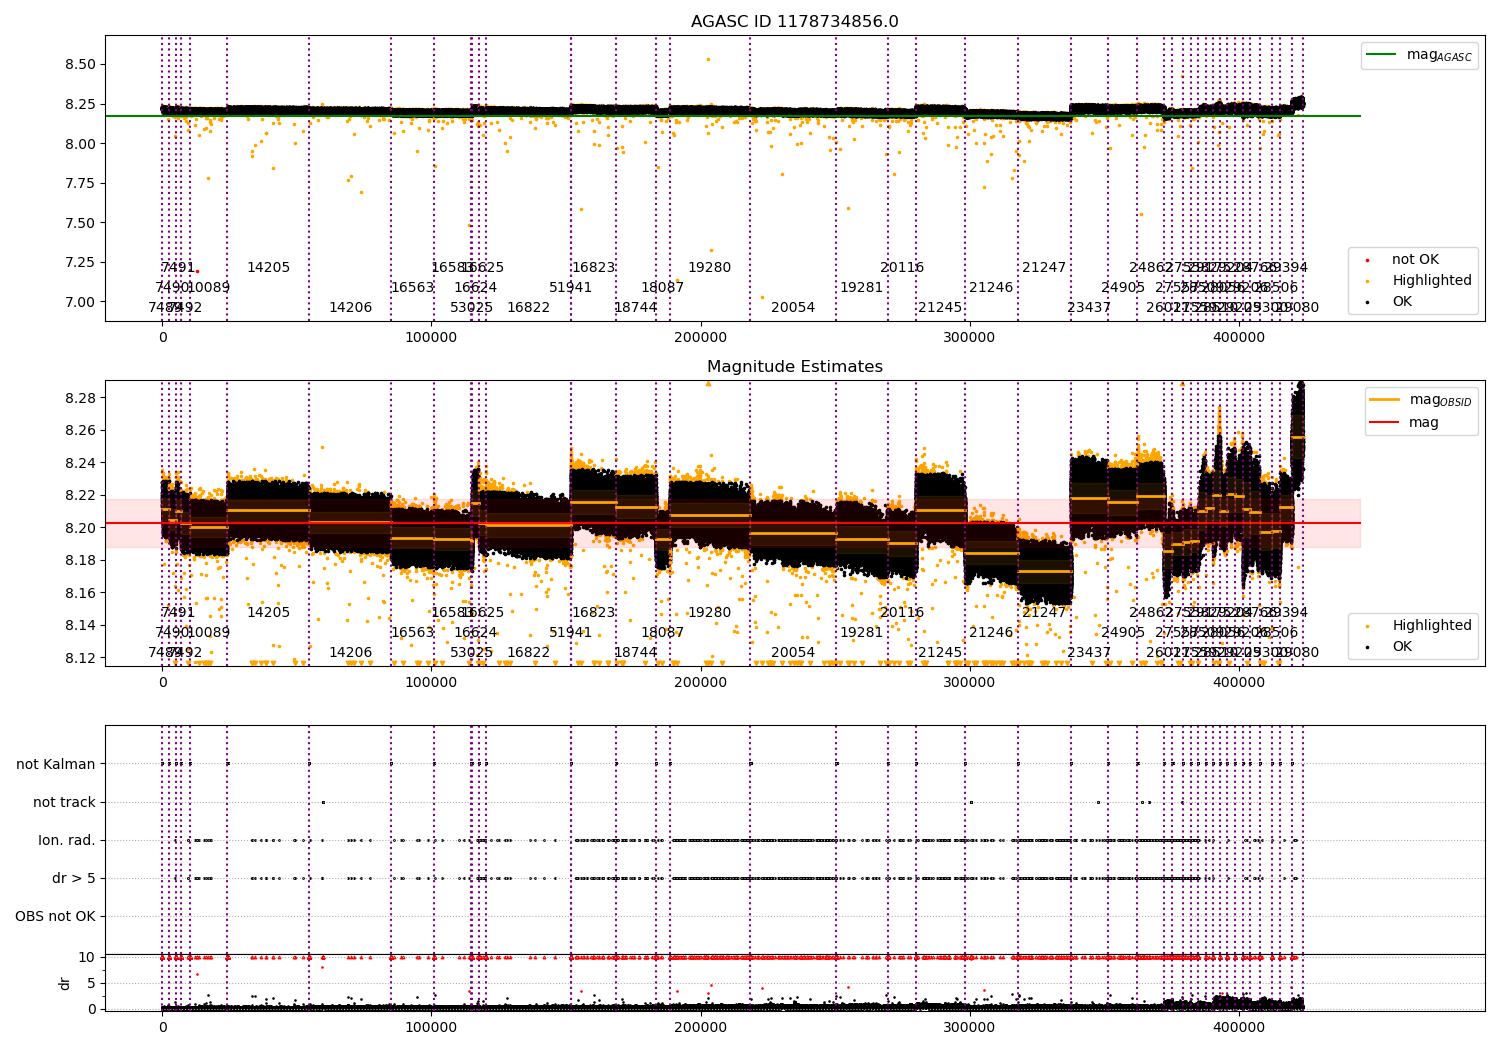Click OBSID label 14206 in the top plot
This screenshot has height=1050, width=1500.
(x=351, y=308)
